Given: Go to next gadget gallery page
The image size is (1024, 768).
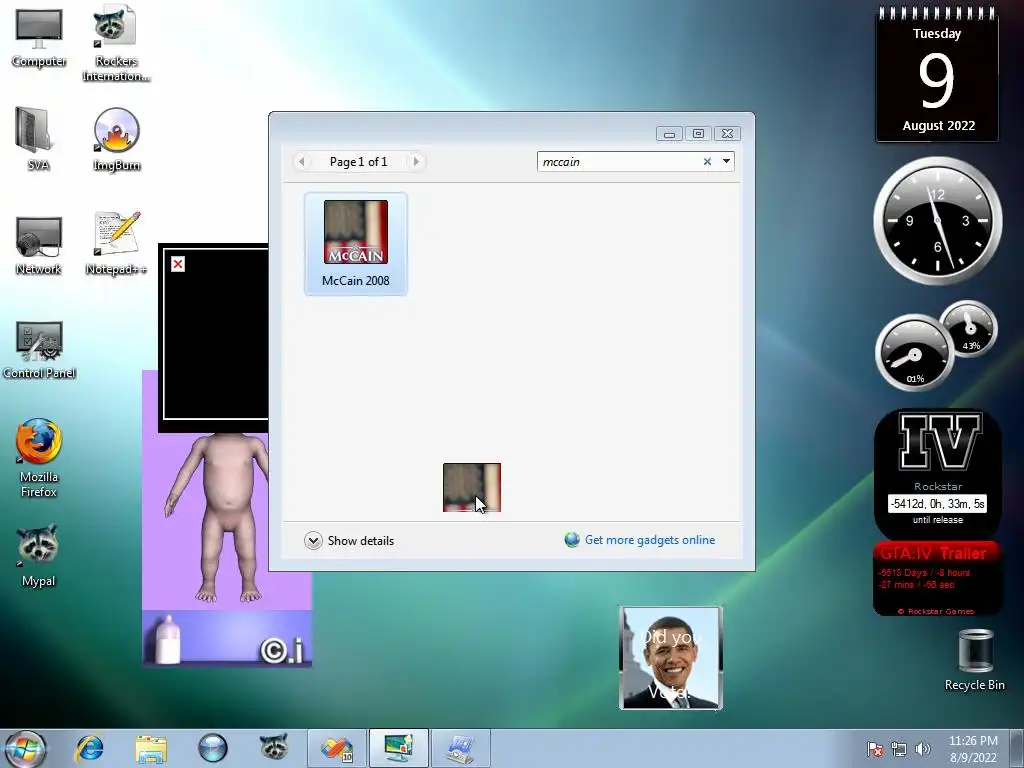Looking at the screenshot, I should tap(416, 161).
